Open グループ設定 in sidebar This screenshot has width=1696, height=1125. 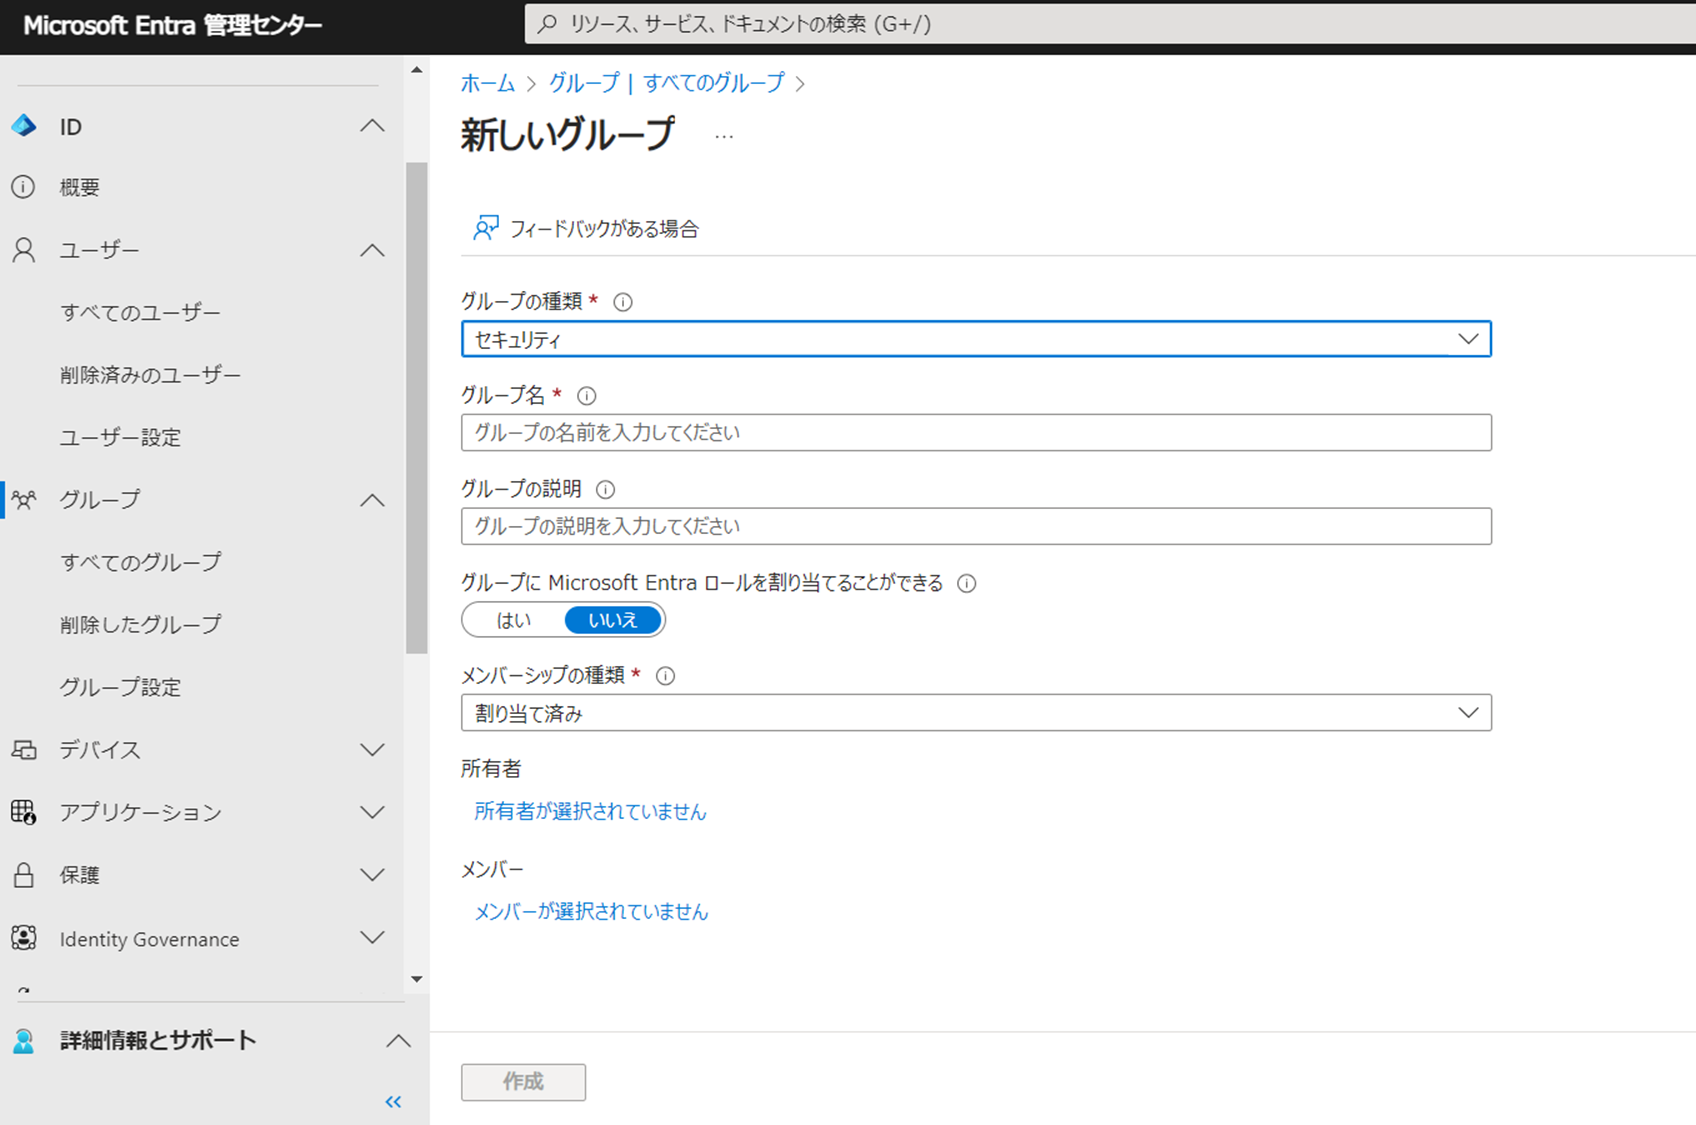120,687
